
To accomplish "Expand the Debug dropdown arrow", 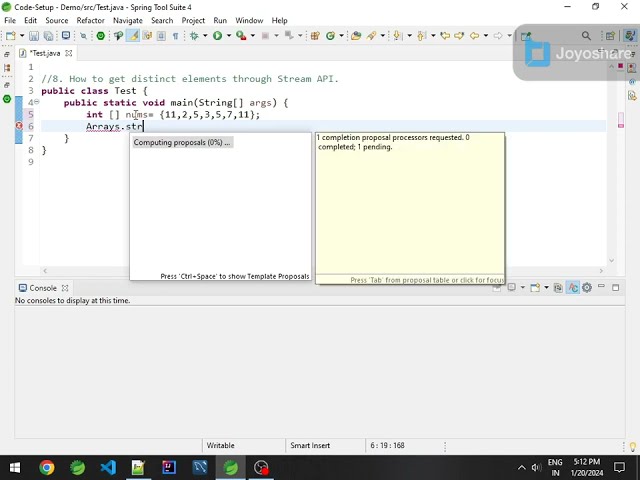I will tap(205, 36).
